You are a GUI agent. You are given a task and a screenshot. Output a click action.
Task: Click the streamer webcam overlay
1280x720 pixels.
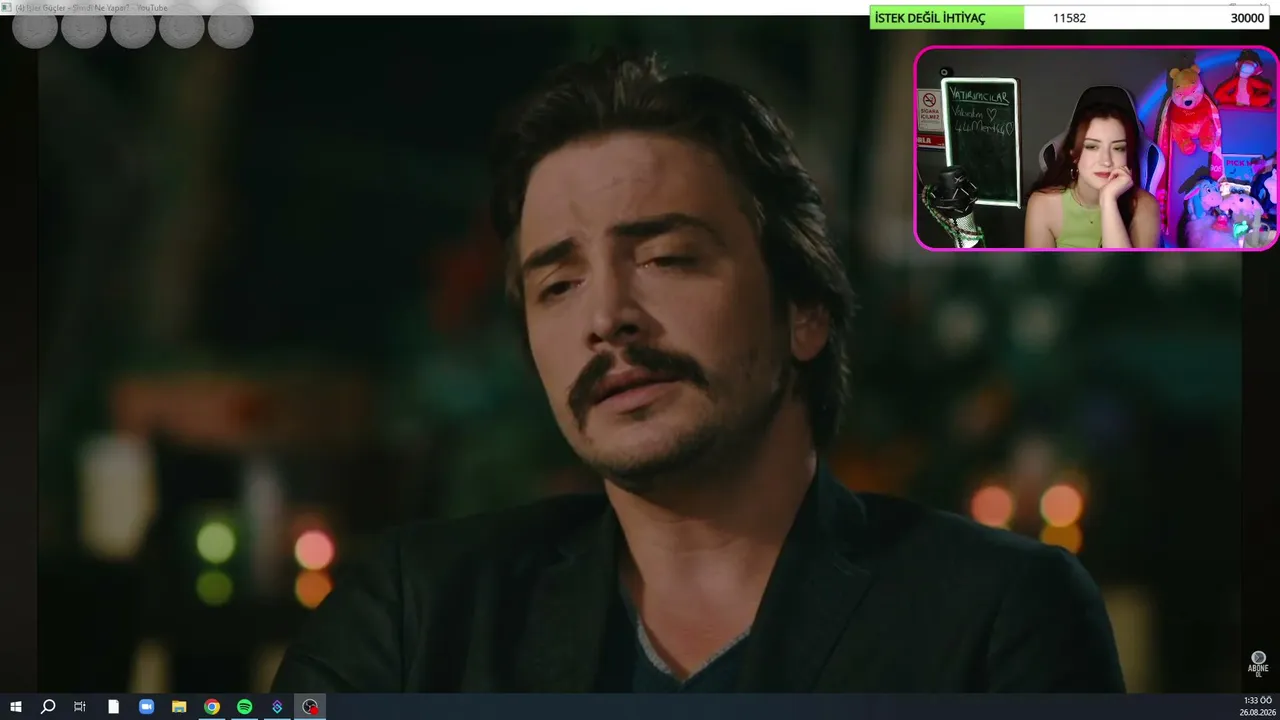coord(1097,148)
